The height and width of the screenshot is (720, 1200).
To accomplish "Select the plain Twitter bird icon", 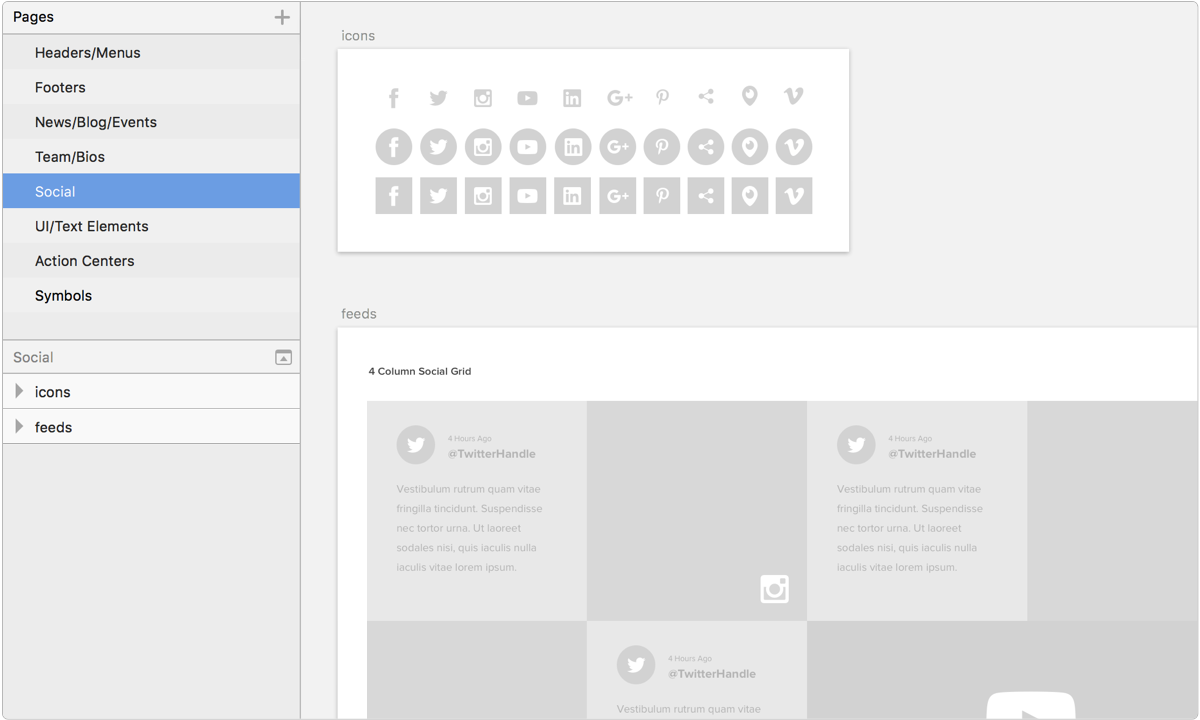I will click(x=438, y=98).
